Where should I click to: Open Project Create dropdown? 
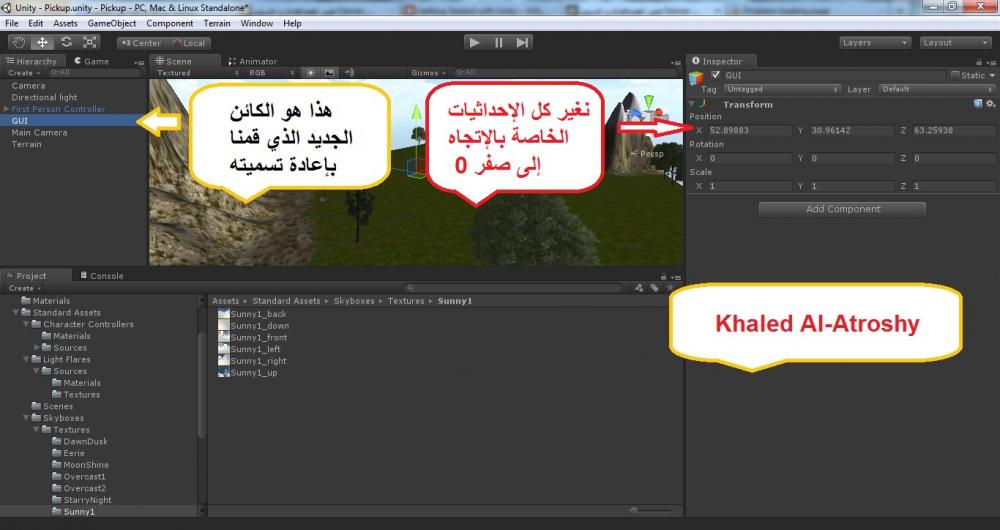pyautogui.click(x=24, y=288)
